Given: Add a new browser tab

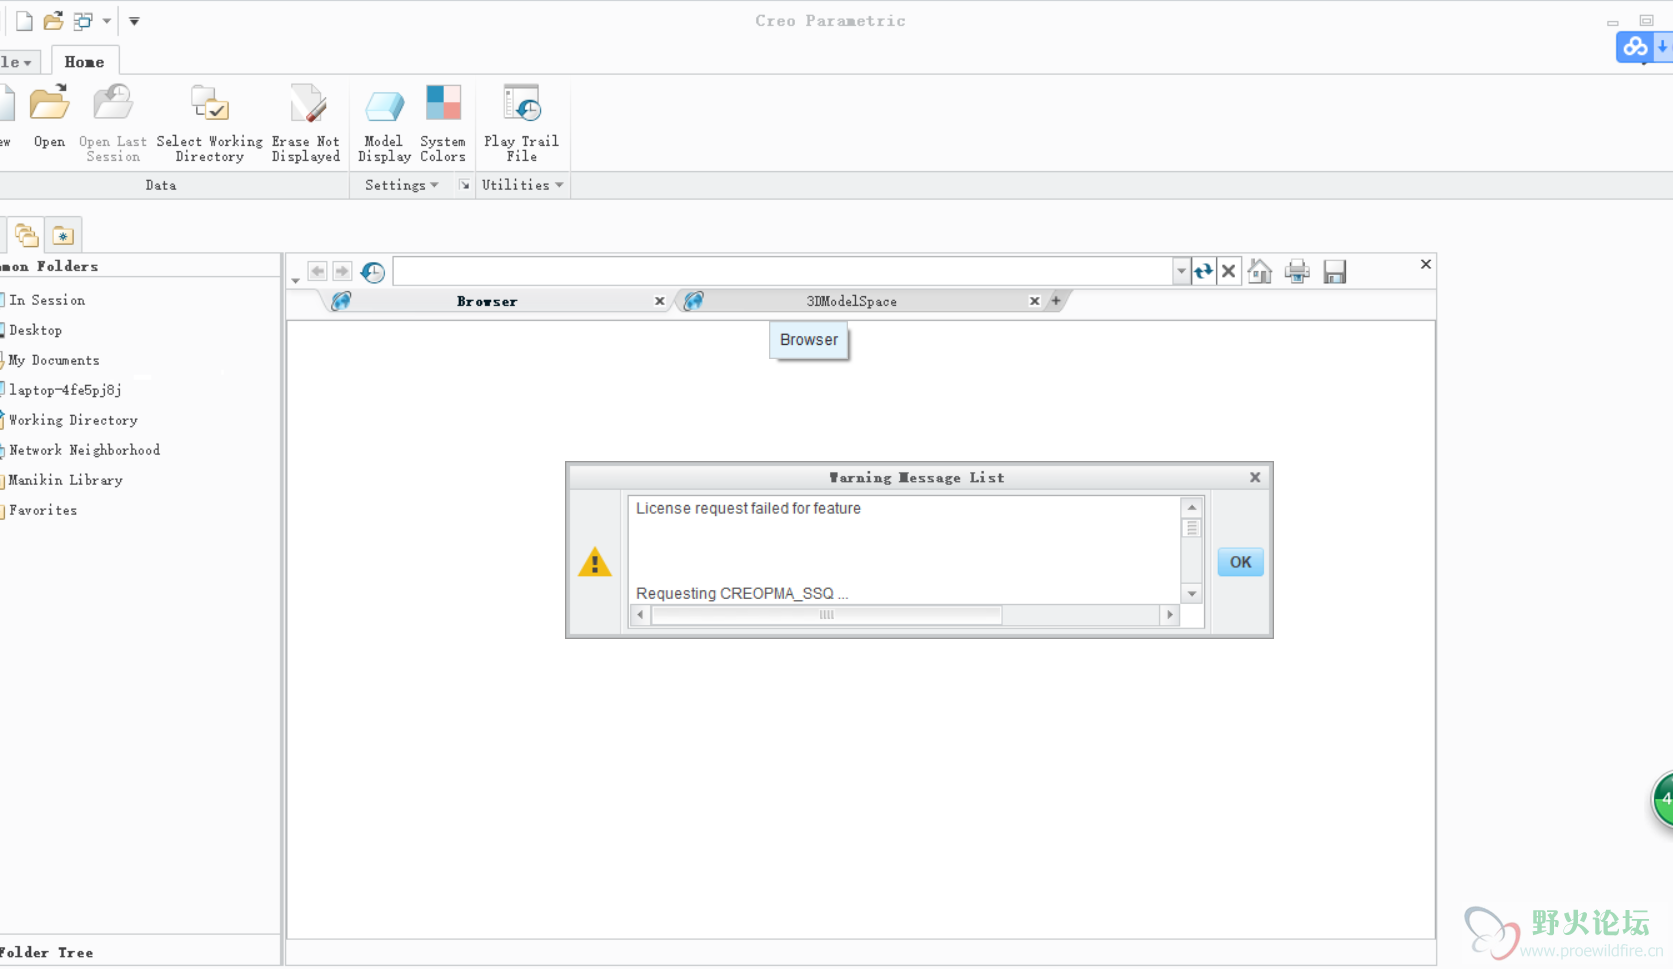Looking at the screenshot, I should coord(1056,300).
